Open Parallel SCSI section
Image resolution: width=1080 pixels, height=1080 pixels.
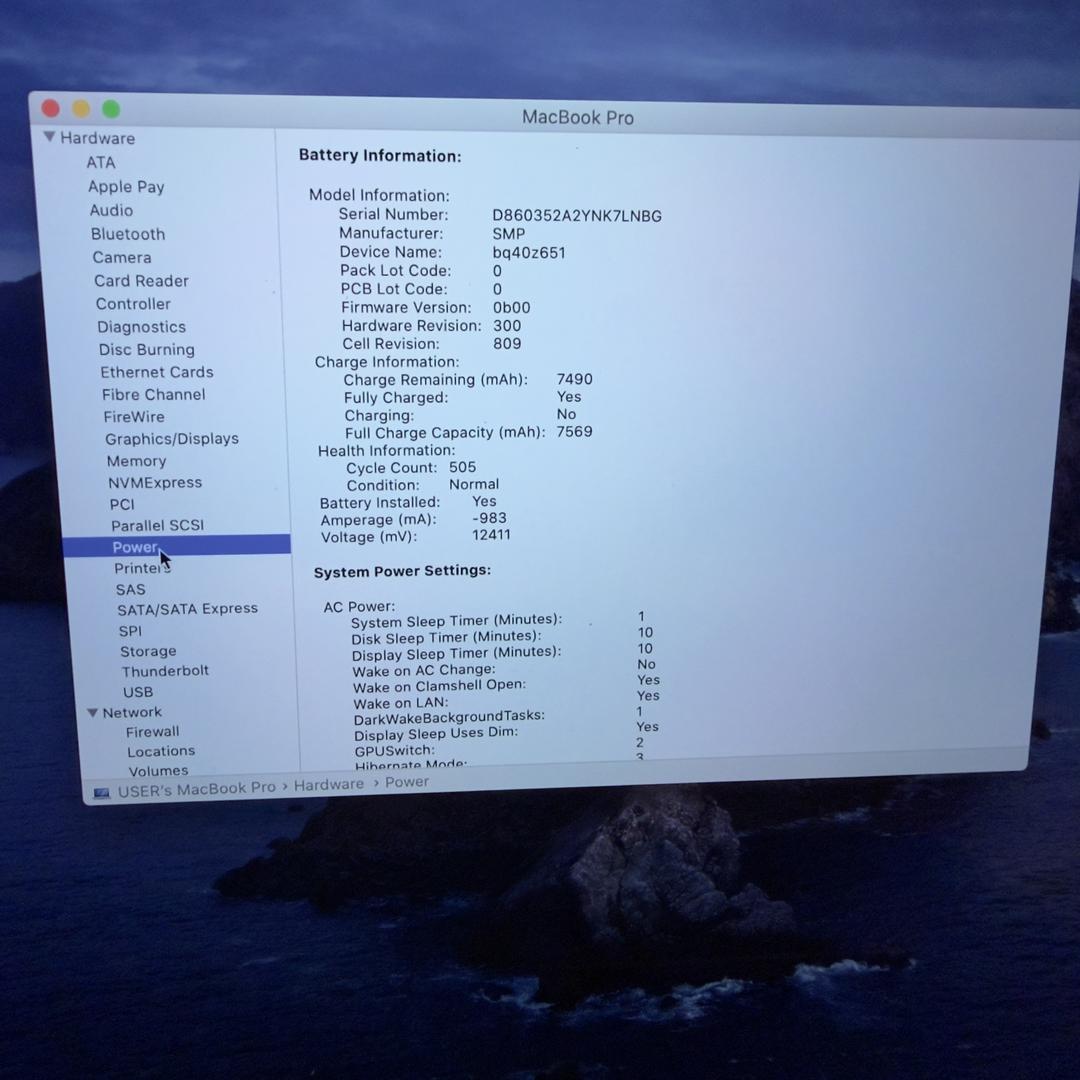[158, 526]
